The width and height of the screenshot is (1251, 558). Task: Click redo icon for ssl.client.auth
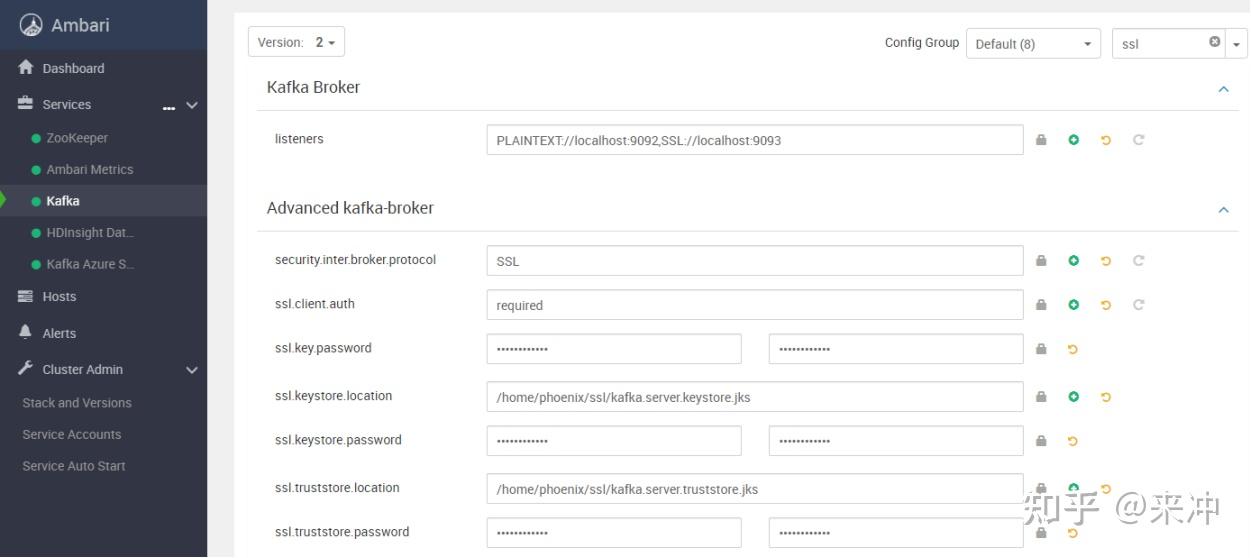pyautogui.click(x=1138, y=305)
